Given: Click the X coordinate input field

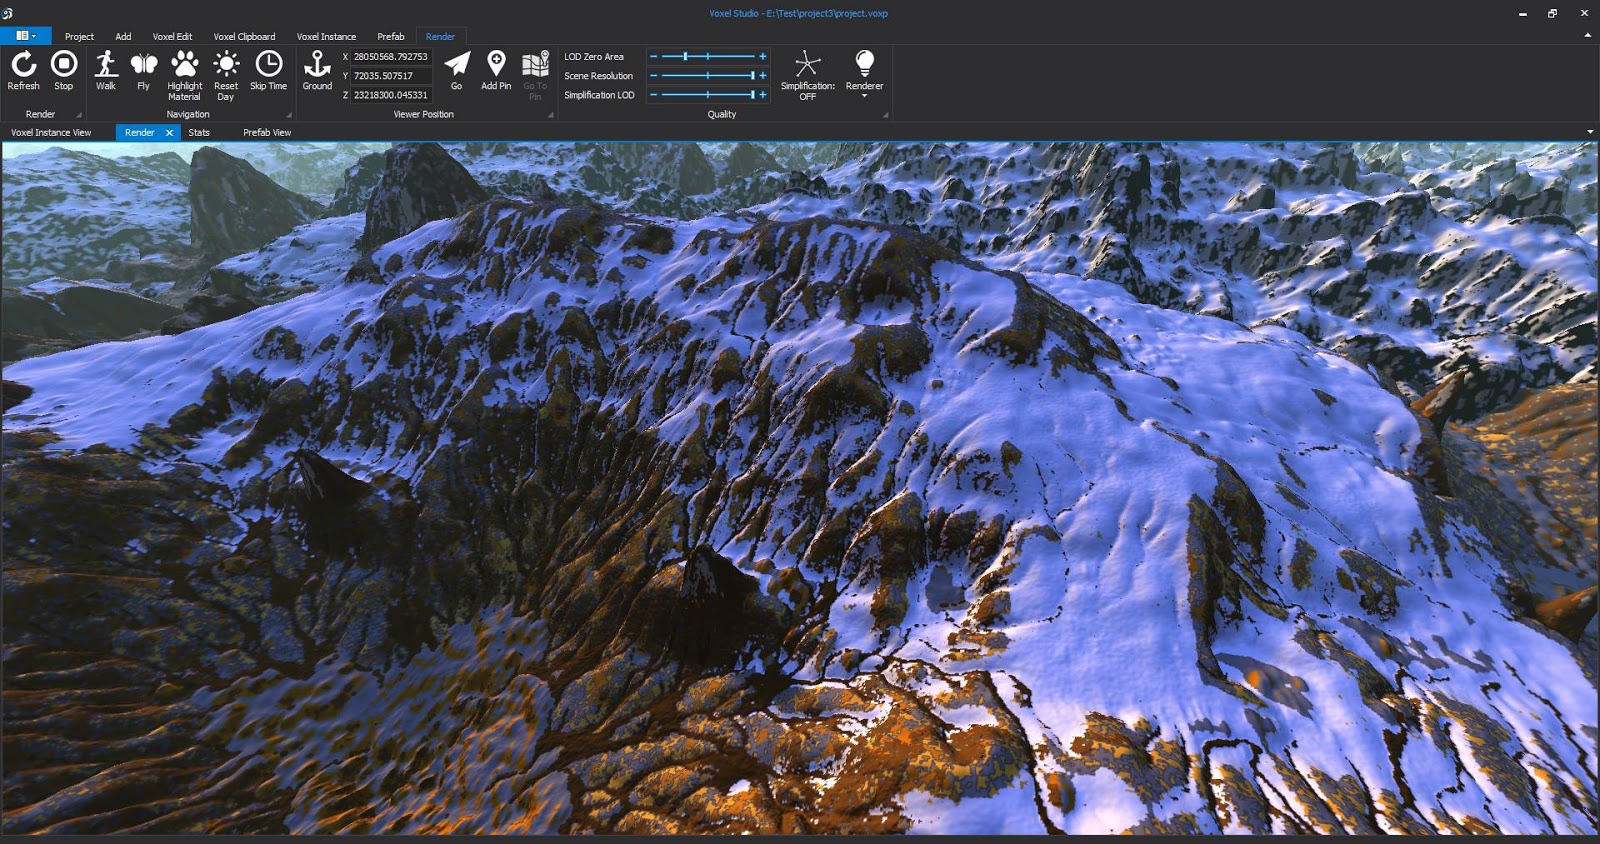Looking at the screenshot, I should pyautogui.click(x=391, y=57).
